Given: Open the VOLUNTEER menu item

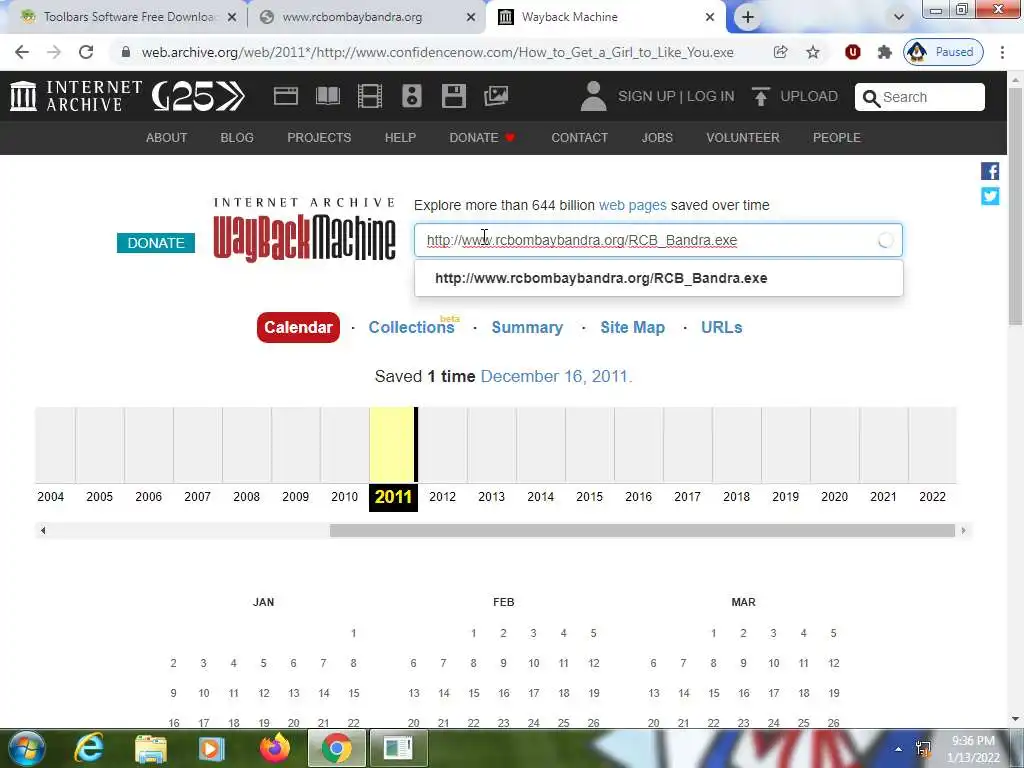Looking at the screenshot, I should pos(743,138).
